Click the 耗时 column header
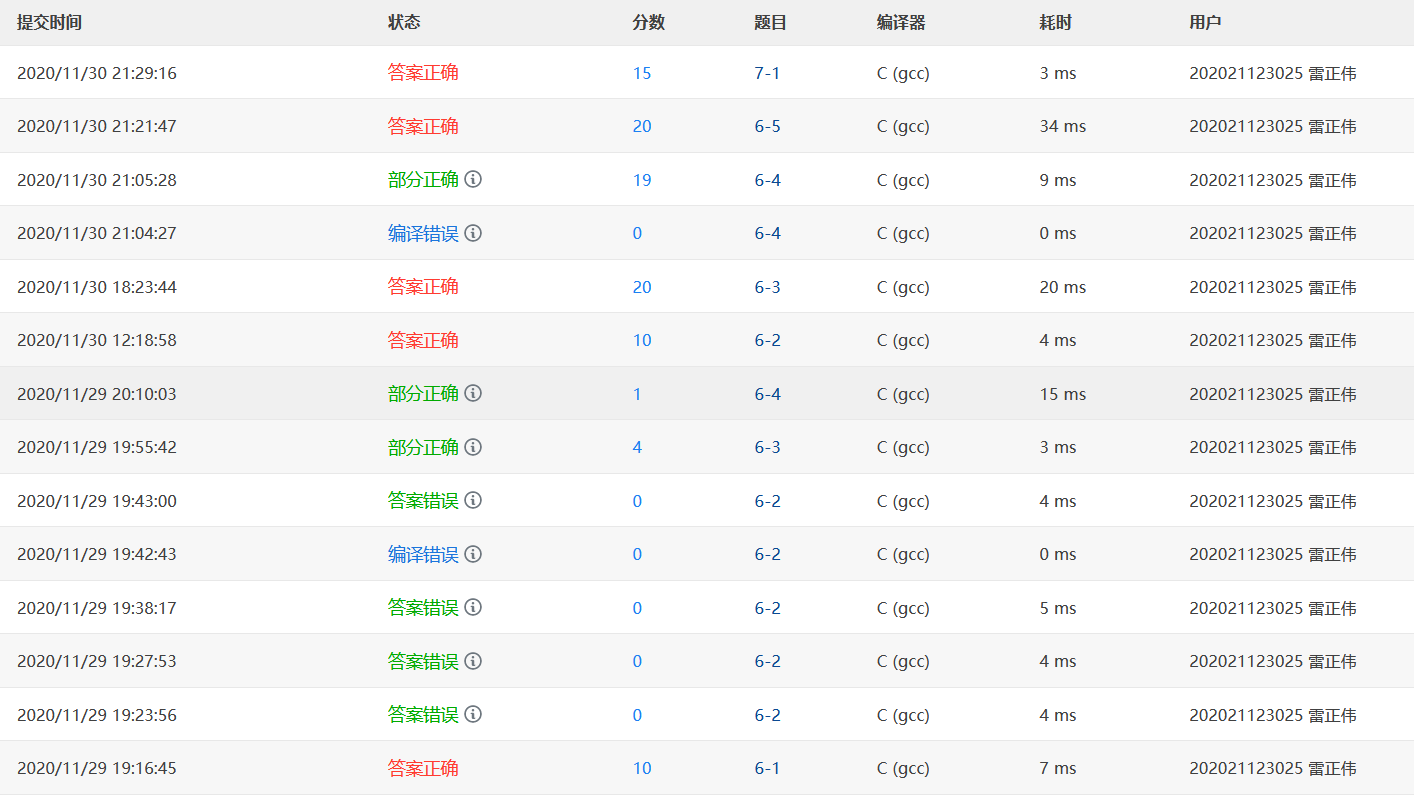The width and height of the screenshot is (1414, 796). click(x=1055, y=22)
